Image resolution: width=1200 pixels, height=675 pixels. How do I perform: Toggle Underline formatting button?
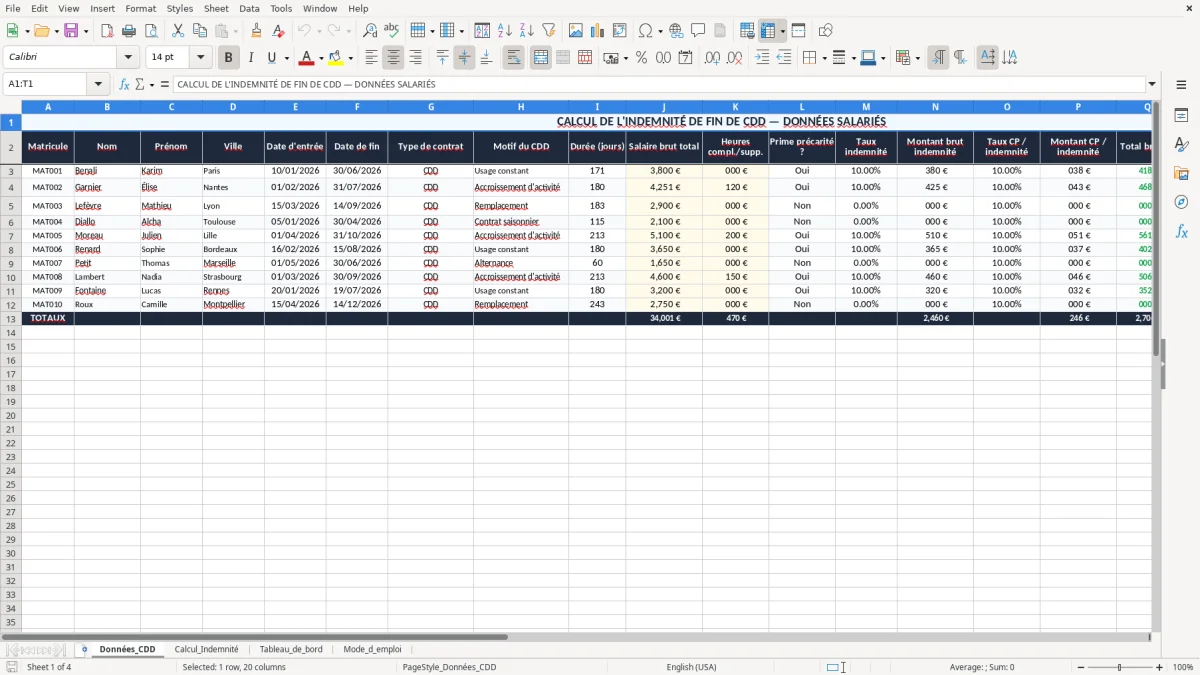click(x=271, y=58)
